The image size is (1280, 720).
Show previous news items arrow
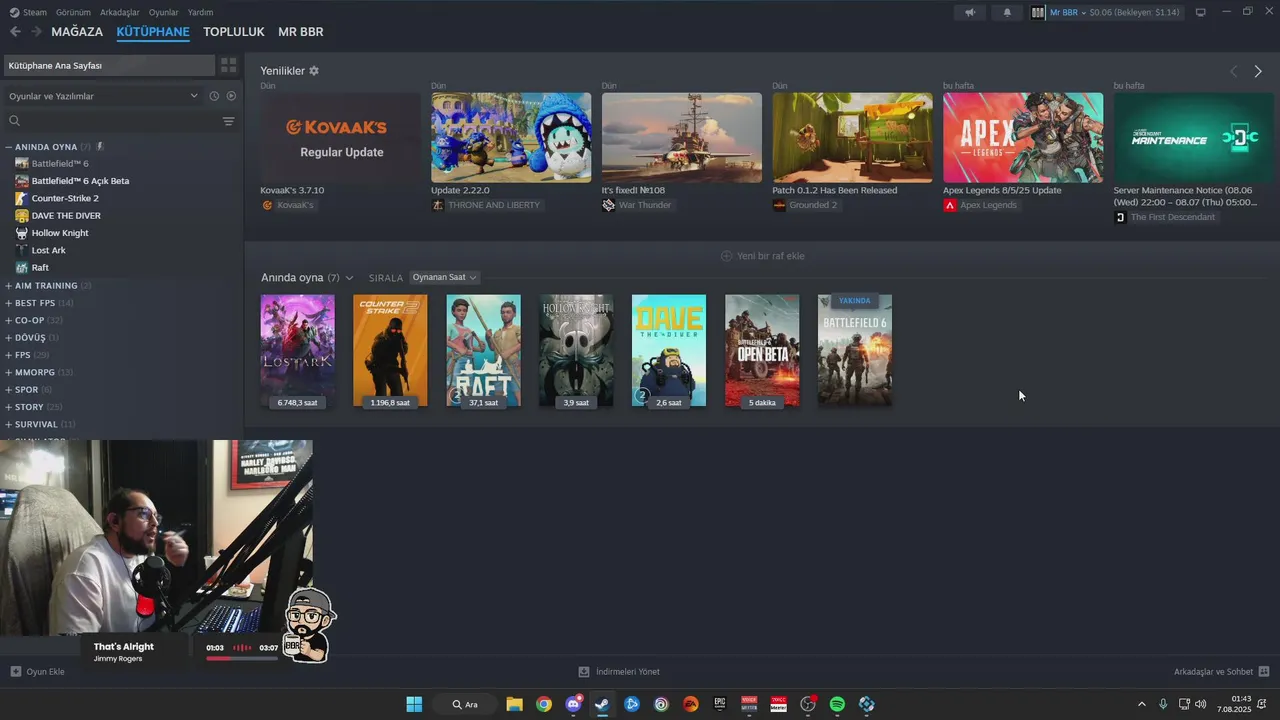coord(1233,71)
